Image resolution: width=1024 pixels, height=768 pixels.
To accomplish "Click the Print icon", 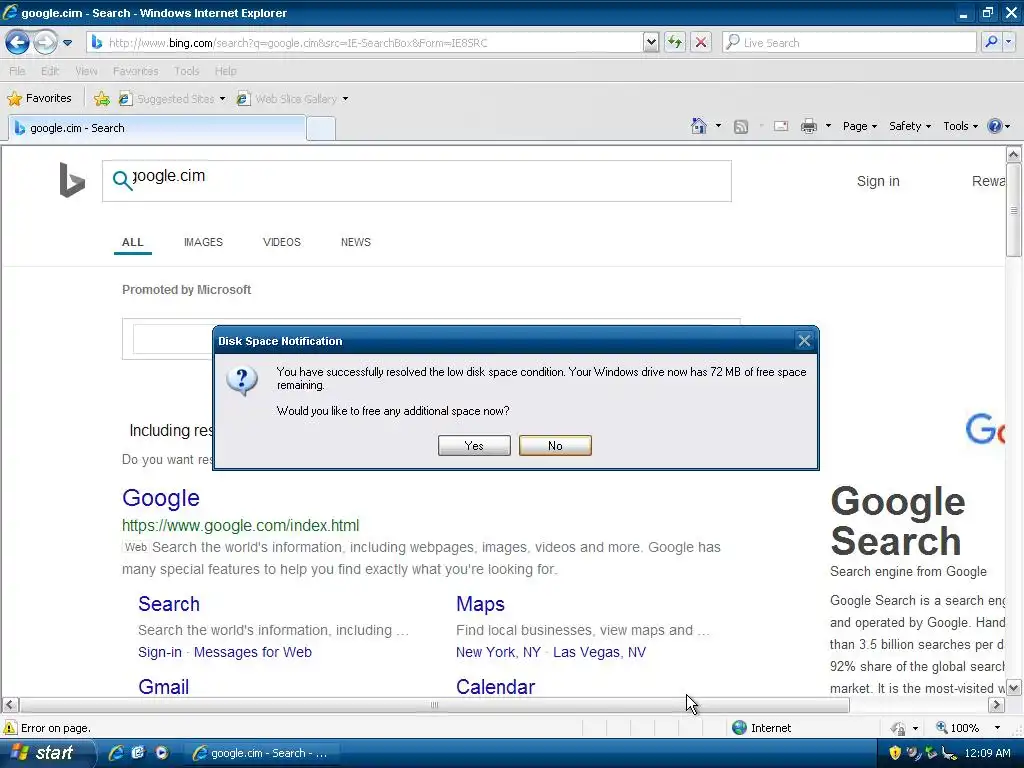I will [x=808, y=126].
